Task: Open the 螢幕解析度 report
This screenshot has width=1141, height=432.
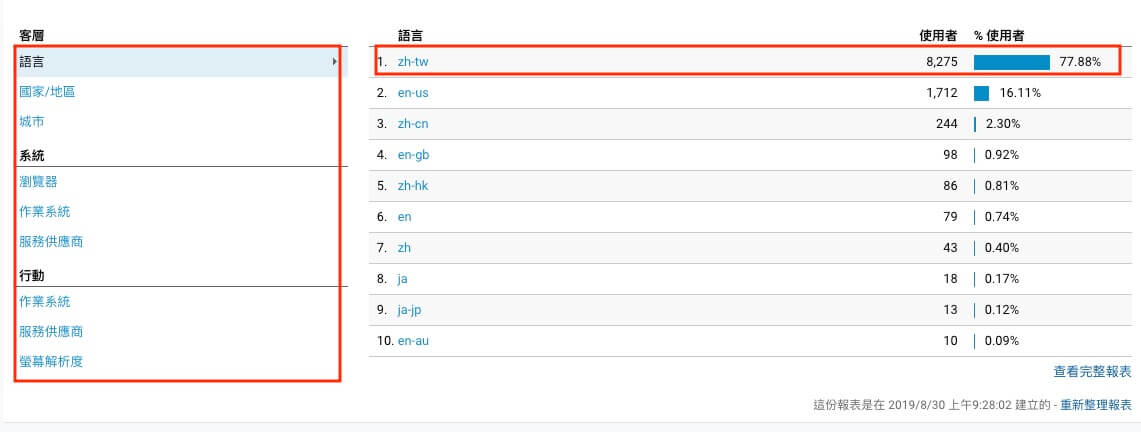Action: [x=51, y=362]
